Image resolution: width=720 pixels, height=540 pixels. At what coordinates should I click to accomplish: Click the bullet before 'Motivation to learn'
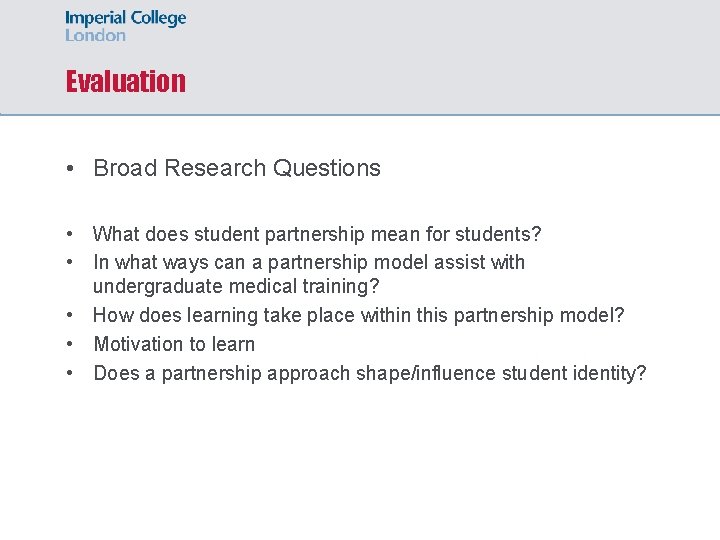[x=70, y=344]
